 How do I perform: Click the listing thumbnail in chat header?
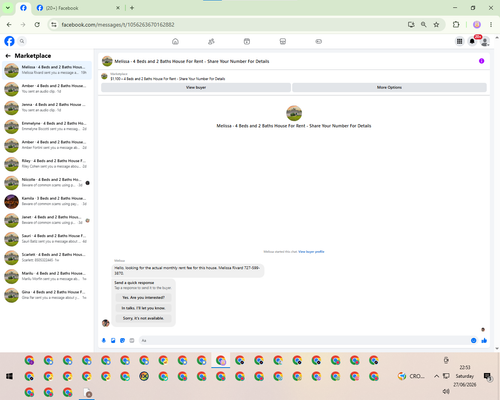click(107, 61)
